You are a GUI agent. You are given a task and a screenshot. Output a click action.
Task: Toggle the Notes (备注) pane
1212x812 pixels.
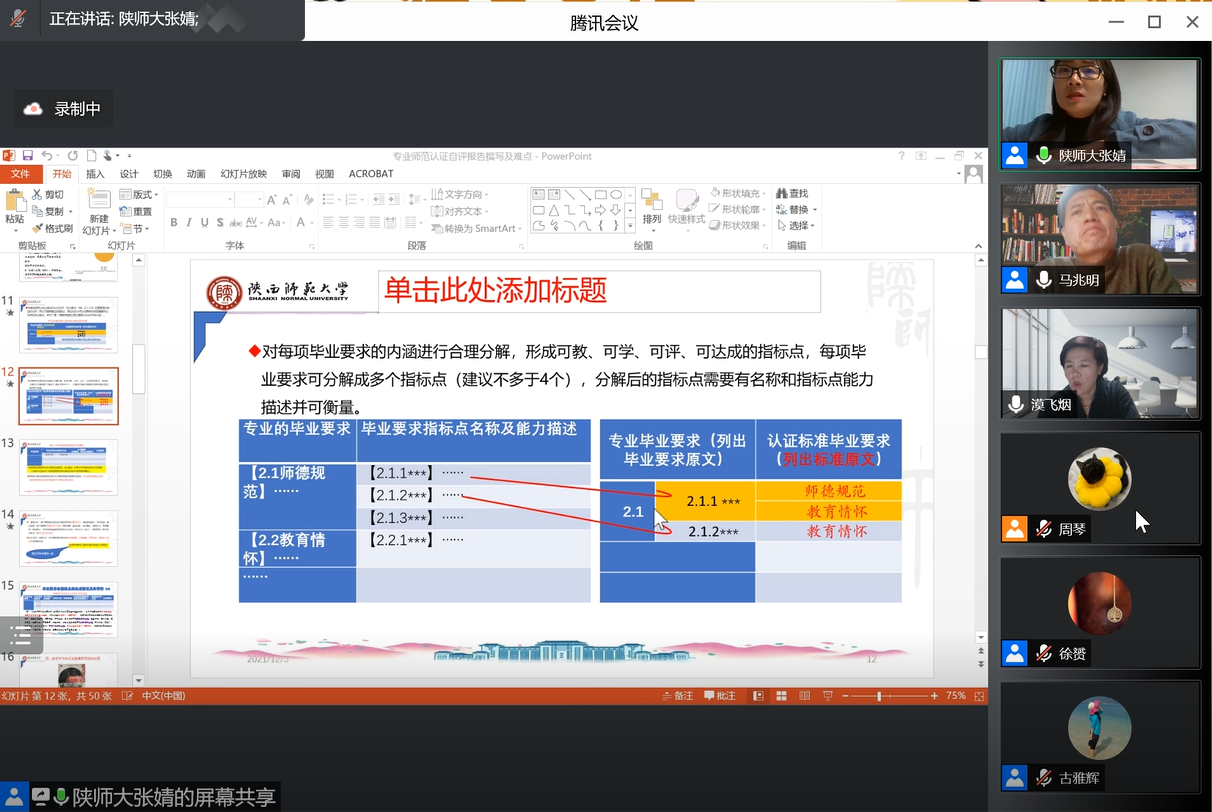coord(677,696)
